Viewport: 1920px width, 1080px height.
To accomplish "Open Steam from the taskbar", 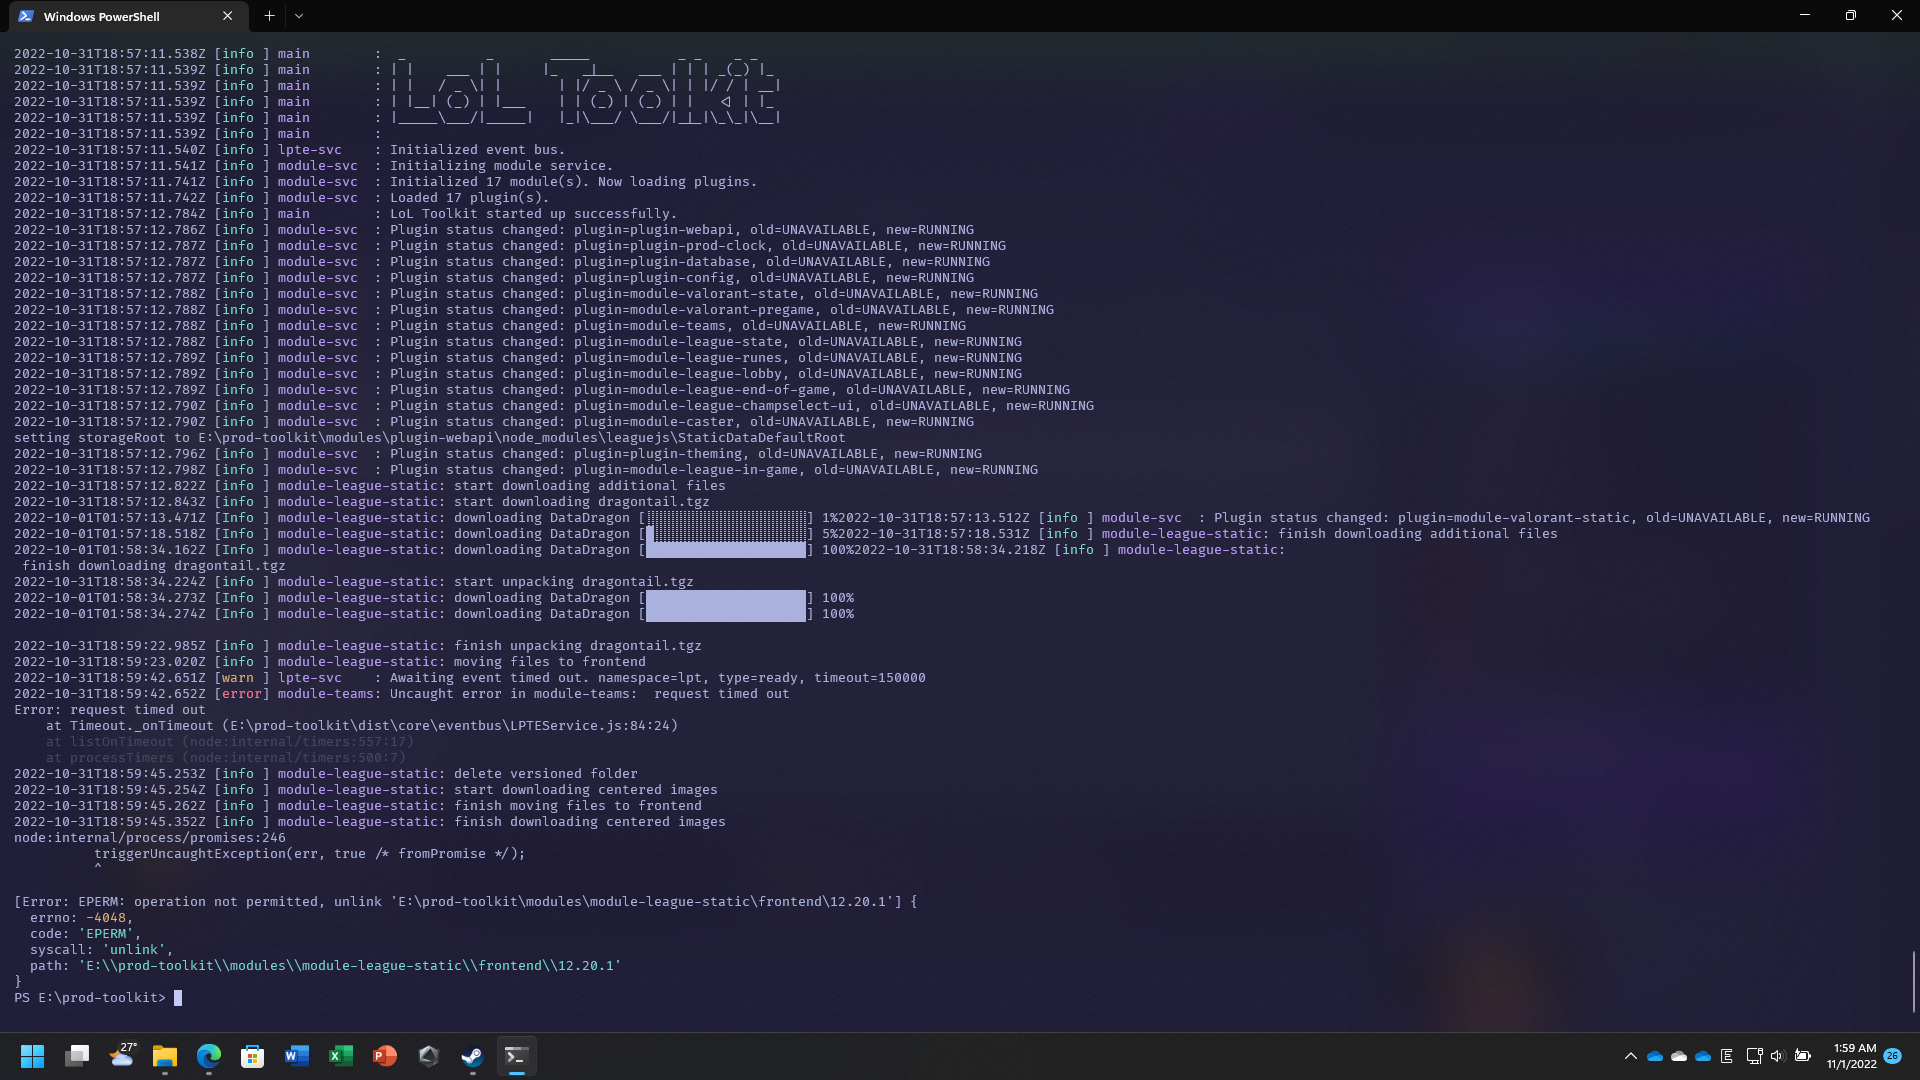I will pyautogui.click(x=471, y=1056).
